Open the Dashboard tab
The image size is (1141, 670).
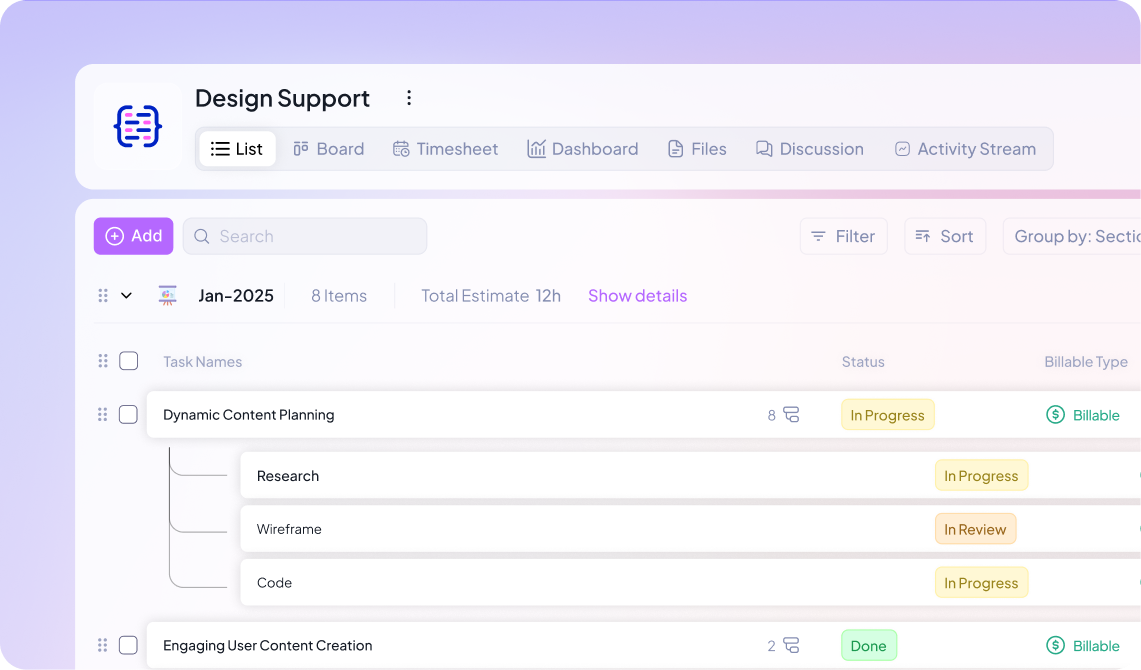tap(583, 149)
